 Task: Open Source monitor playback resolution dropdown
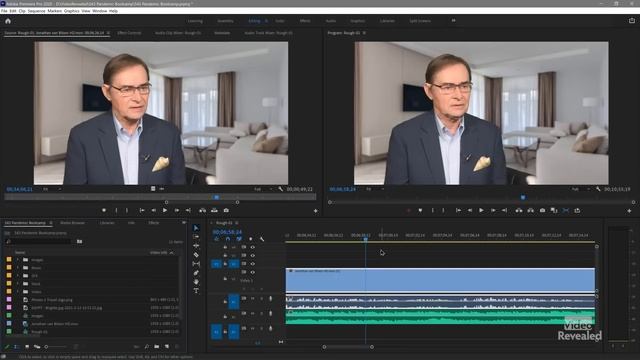[x=263, y=189]
